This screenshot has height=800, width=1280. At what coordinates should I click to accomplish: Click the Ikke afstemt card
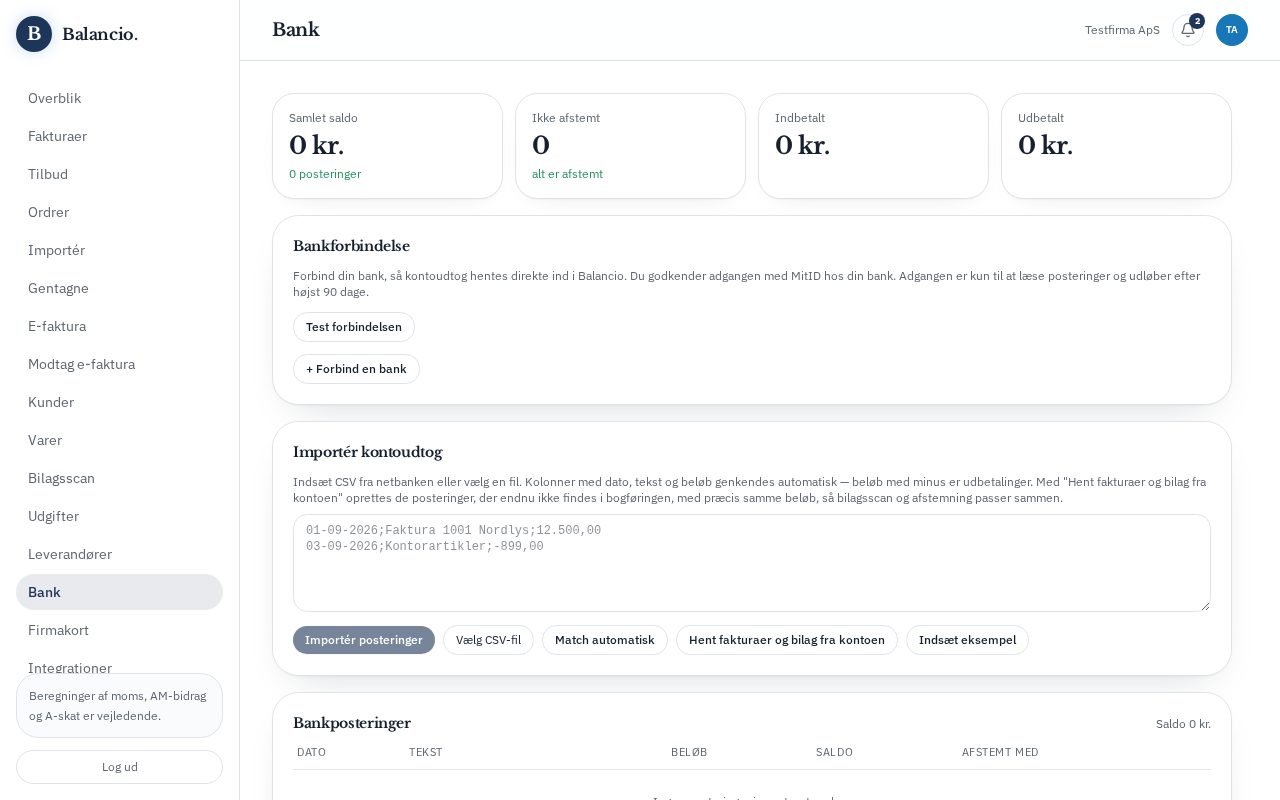pyautogui.click(x=630, y=146)
